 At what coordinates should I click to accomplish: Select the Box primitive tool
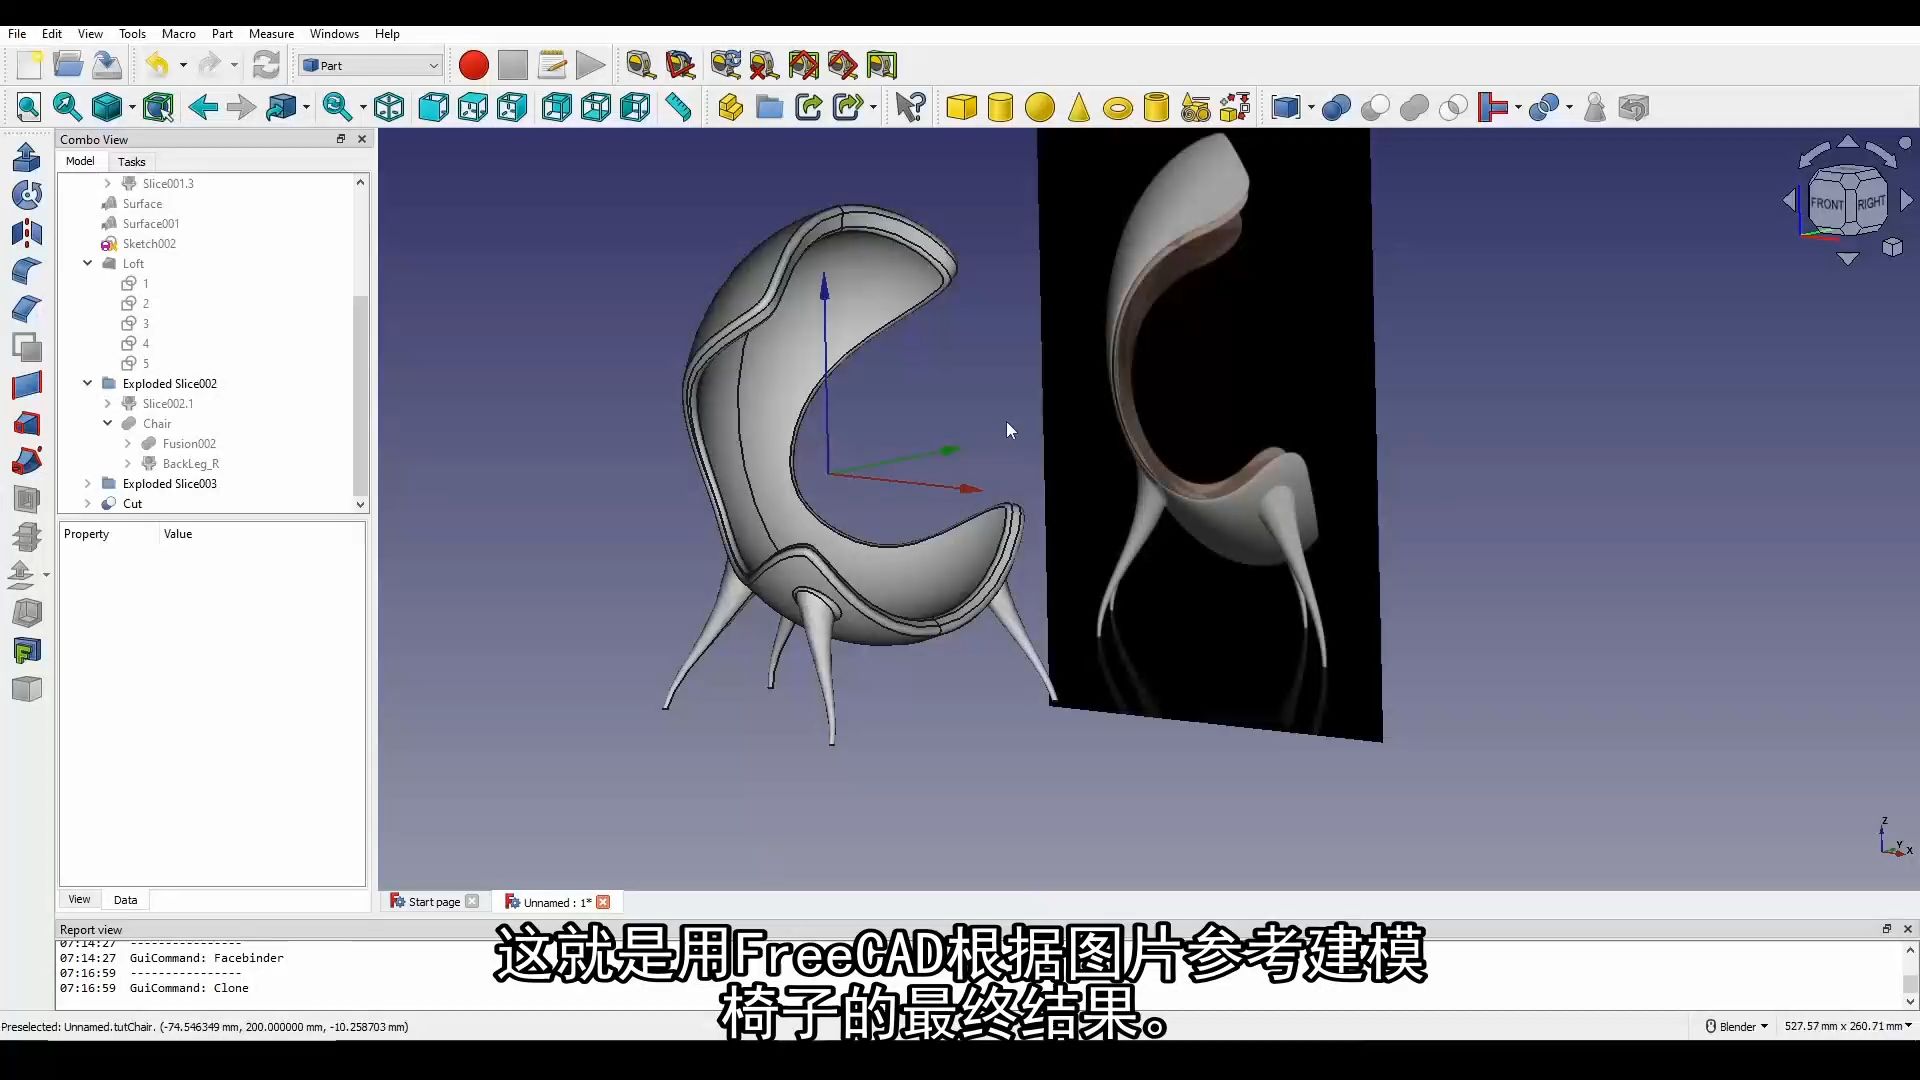963,107
